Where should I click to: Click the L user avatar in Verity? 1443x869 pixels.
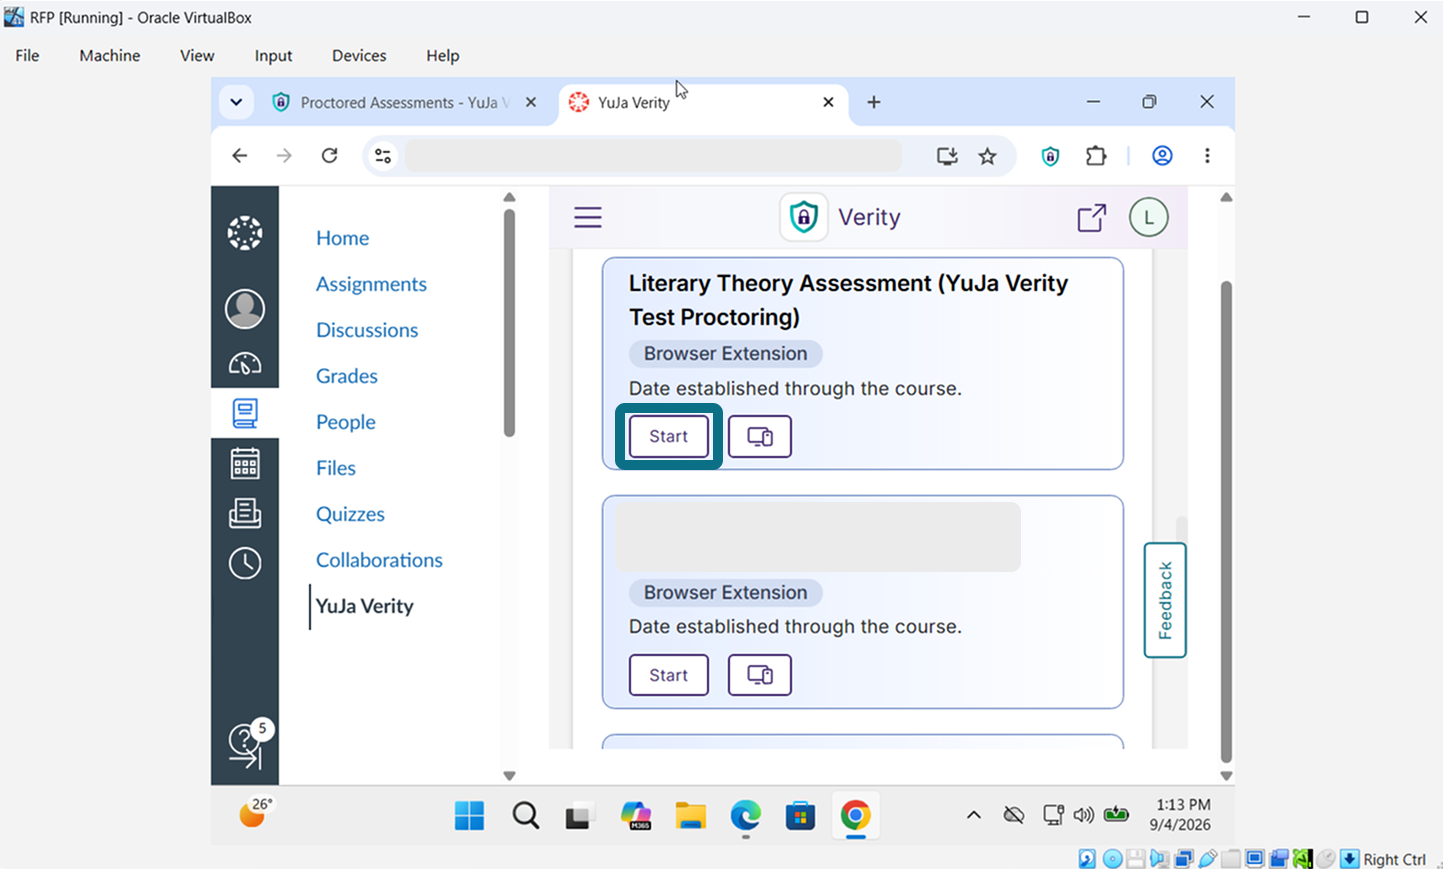[1149, 217]
